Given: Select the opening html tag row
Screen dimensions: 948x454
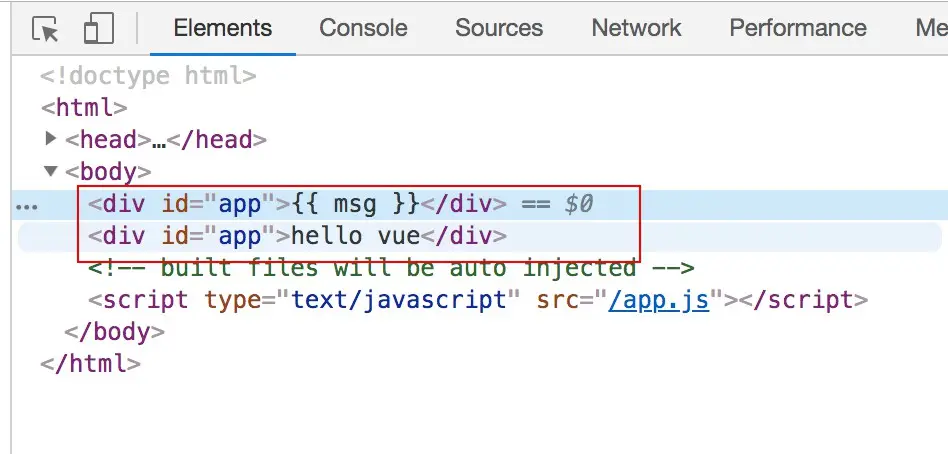Looking at the screenshot, I should point(84,108).
